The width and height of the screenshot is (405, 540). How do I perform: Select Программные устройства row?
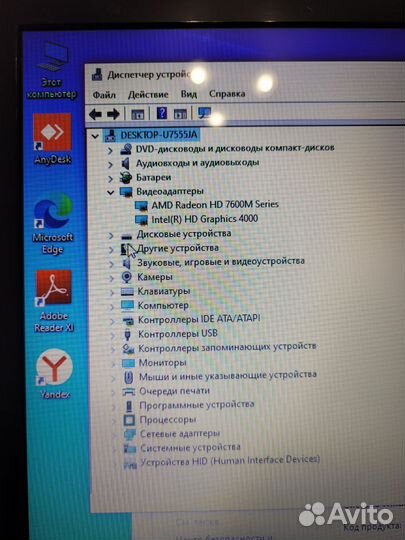coord(197,405)
